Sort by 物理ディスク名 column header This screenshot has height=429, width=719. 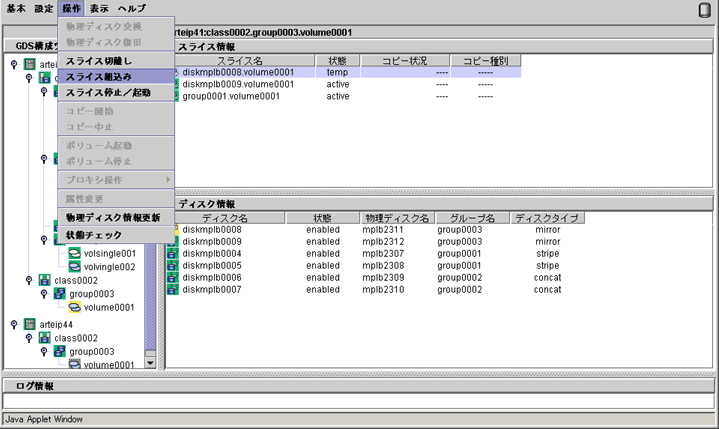pyautogui.click(x=395, y=218)
